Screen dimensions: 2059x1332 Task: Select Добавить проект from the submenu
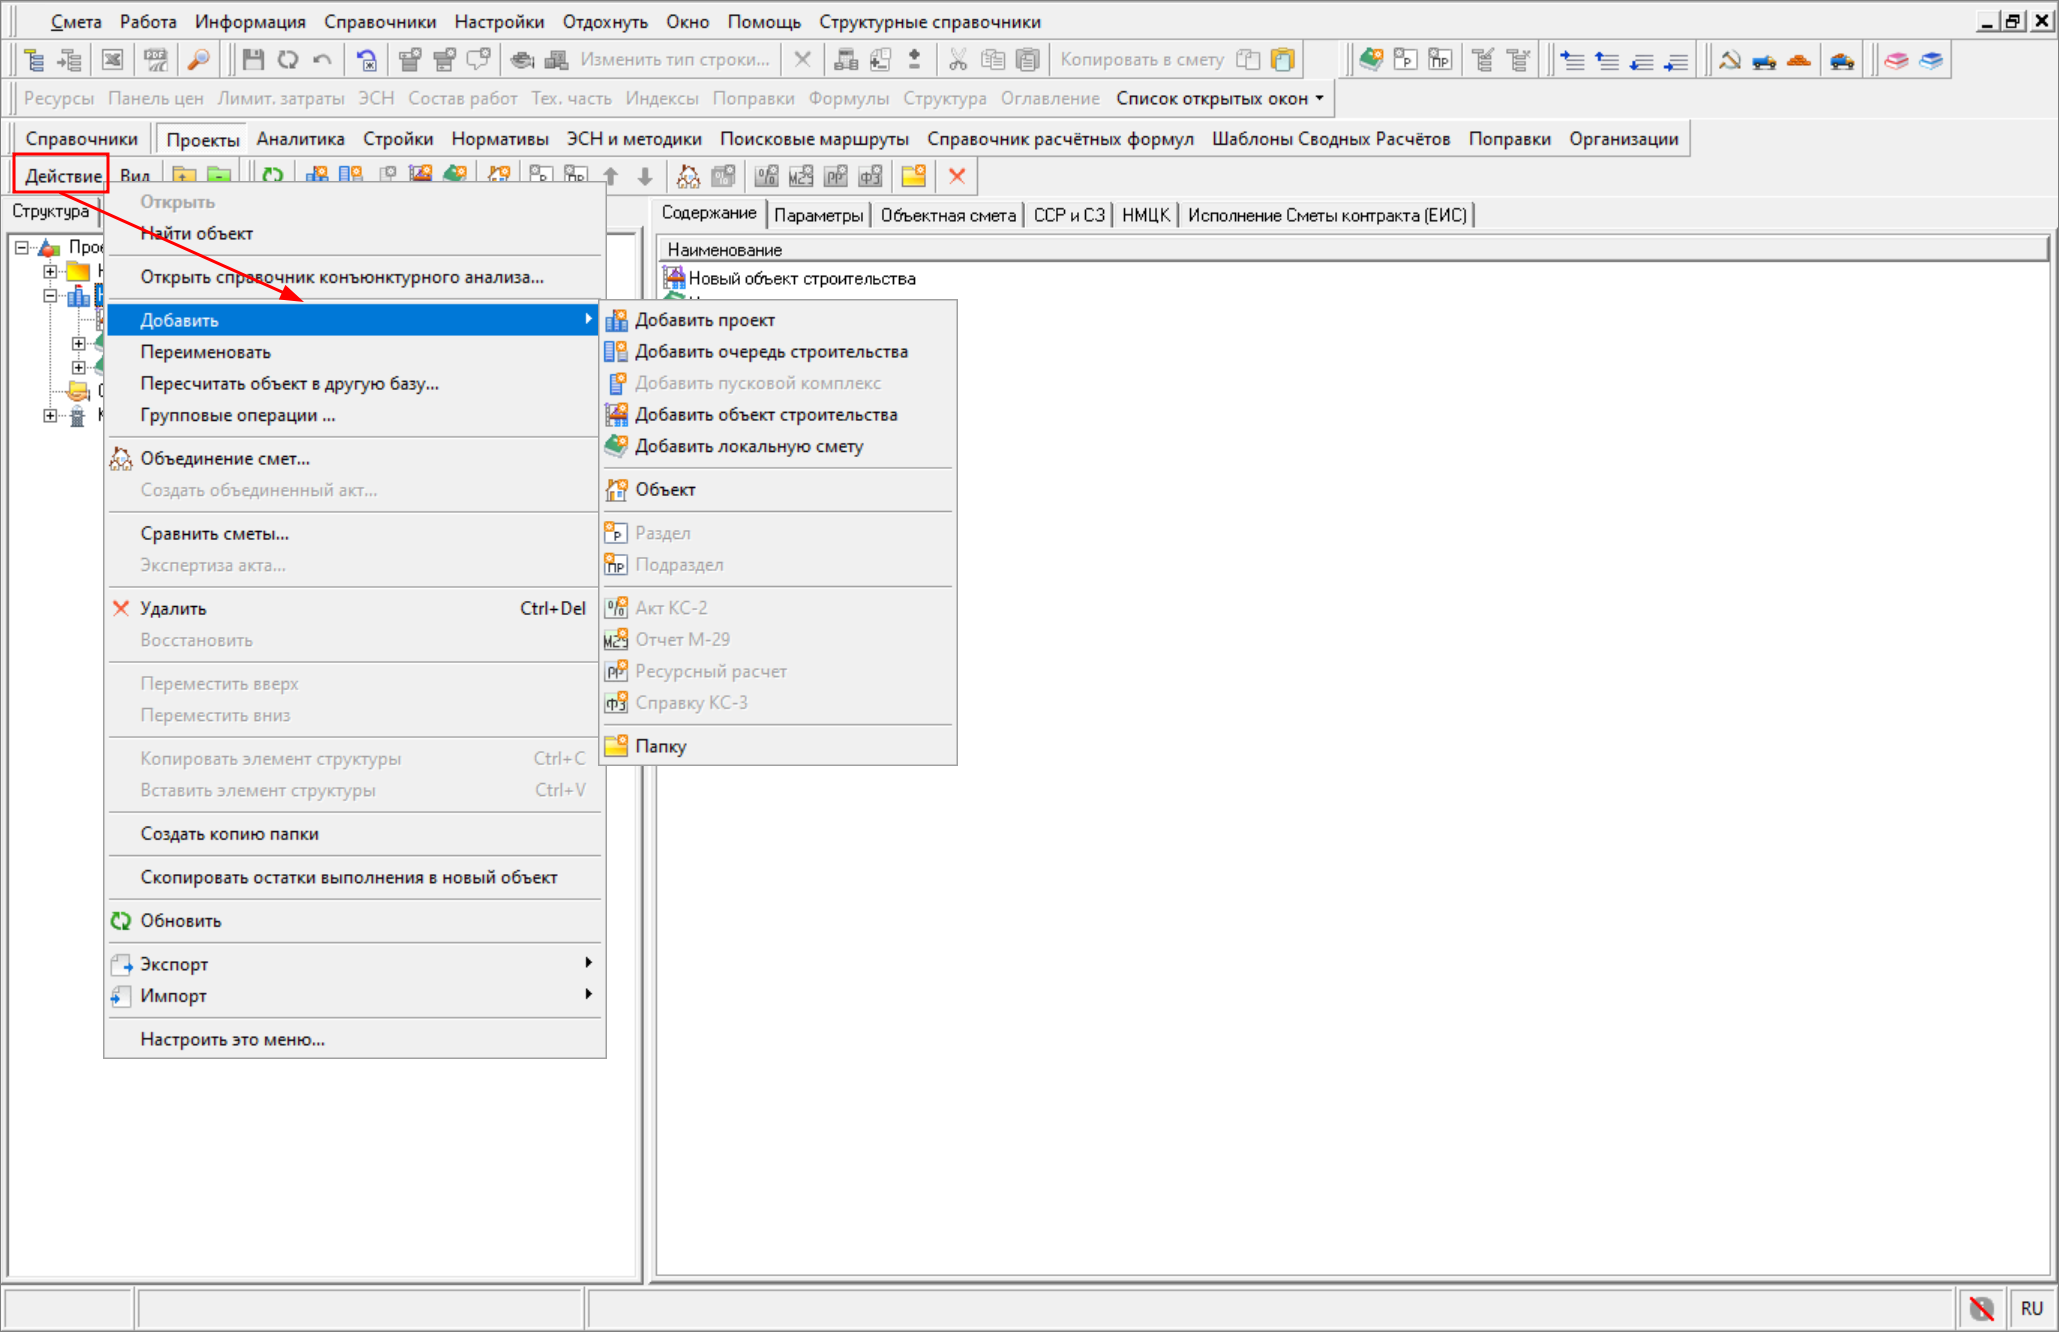778,320
